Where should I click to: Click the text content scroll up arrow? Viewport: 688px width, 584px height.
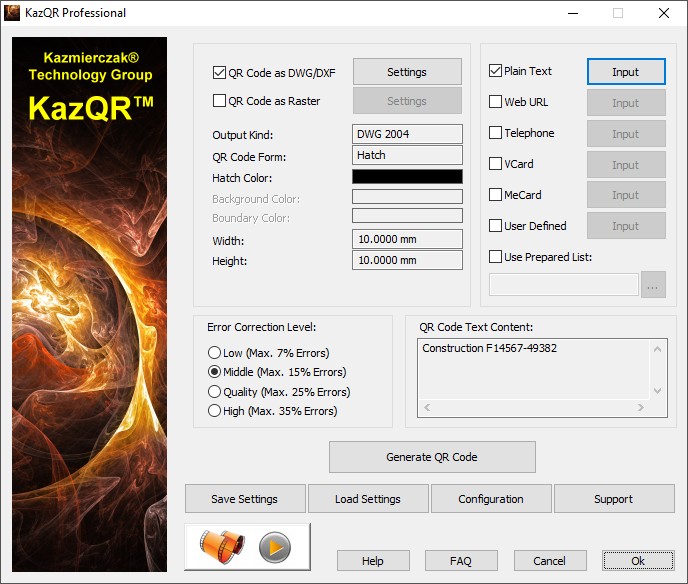click(x=657, y=349)
